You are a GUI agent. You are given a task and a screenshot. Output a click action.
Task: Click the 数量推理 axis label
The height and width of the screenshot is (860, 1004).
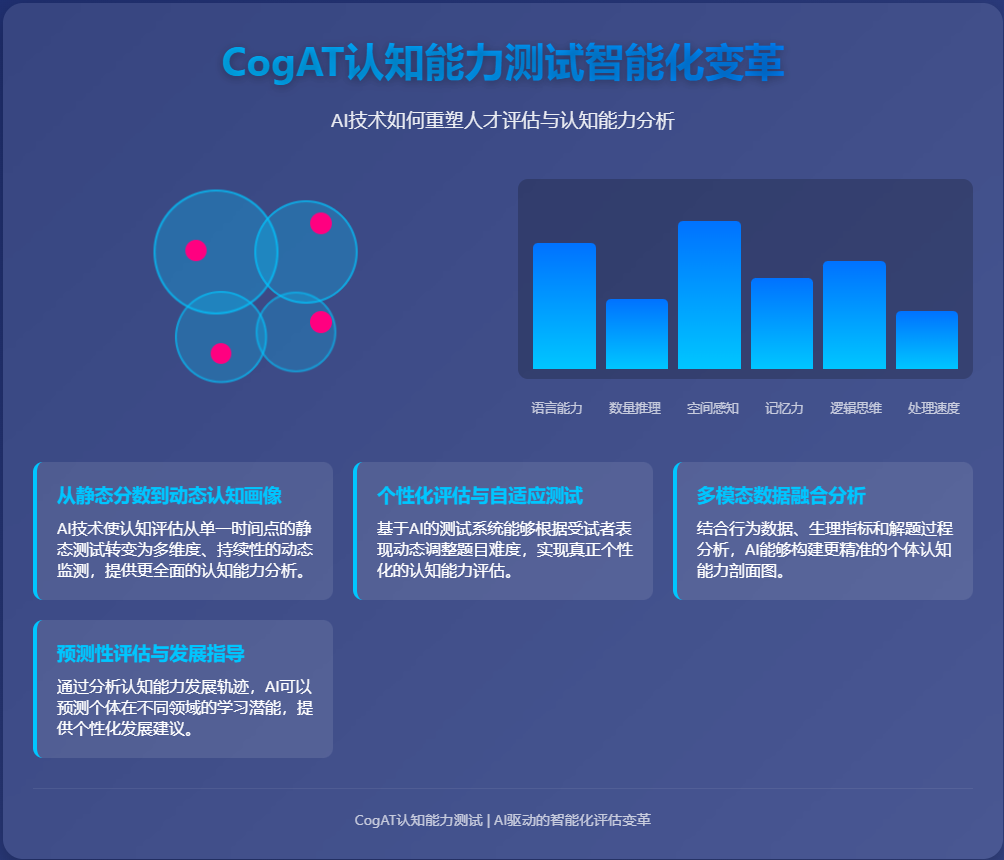coord(635,408)
